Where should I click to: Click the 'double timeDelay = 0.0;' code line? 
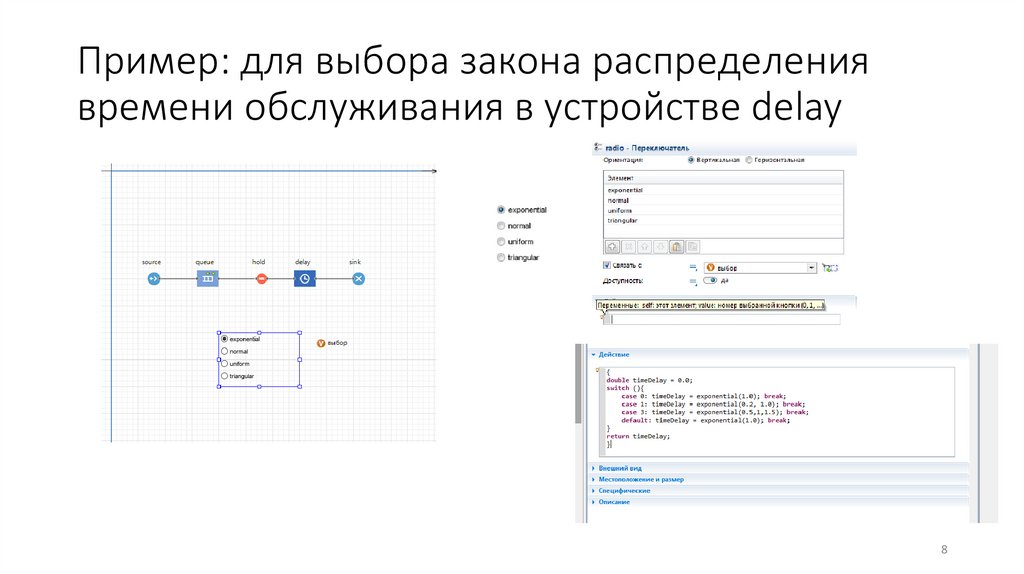(649, 380)
